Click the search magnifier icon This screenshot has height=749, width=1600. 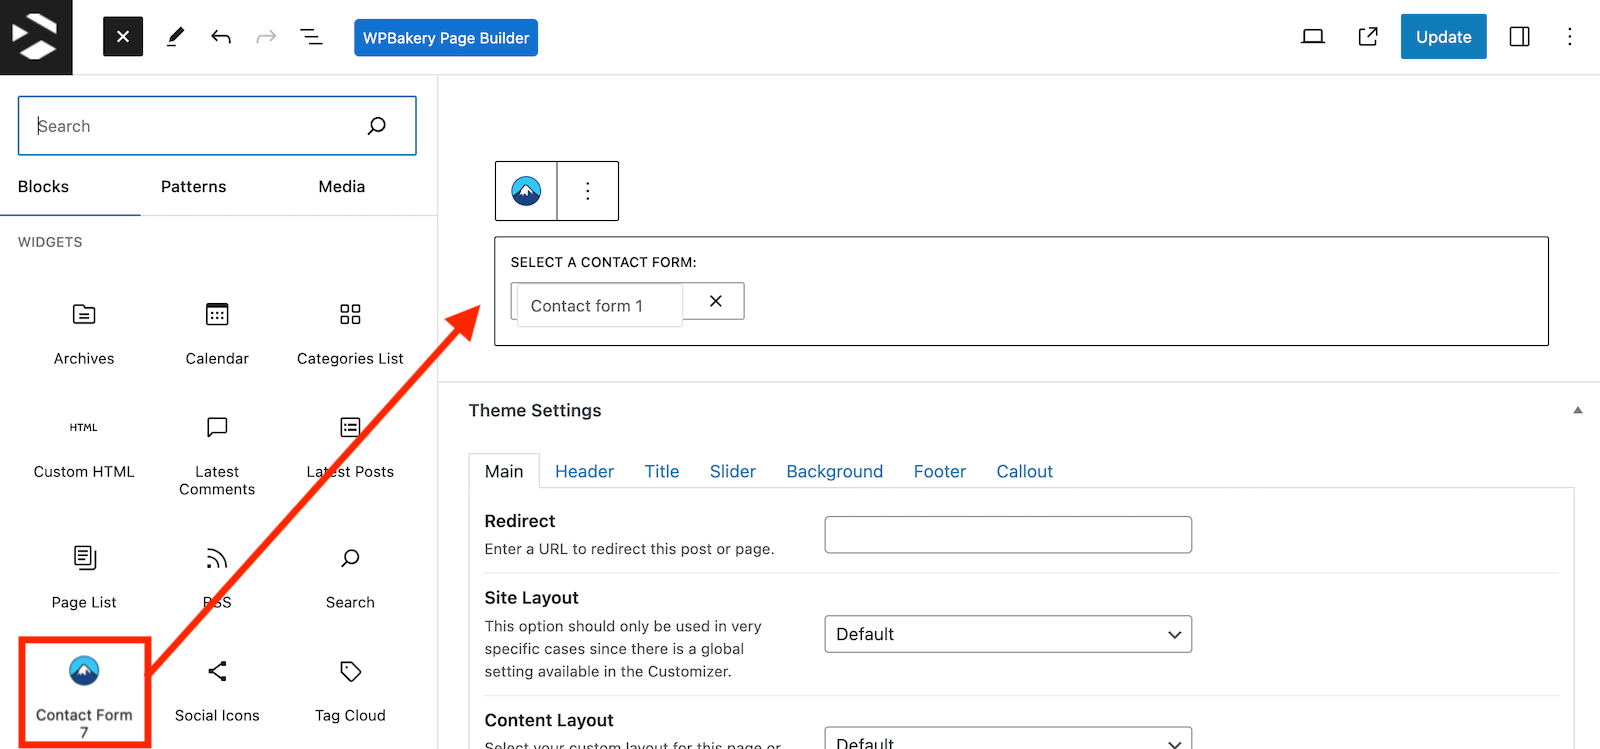[377, 126]
